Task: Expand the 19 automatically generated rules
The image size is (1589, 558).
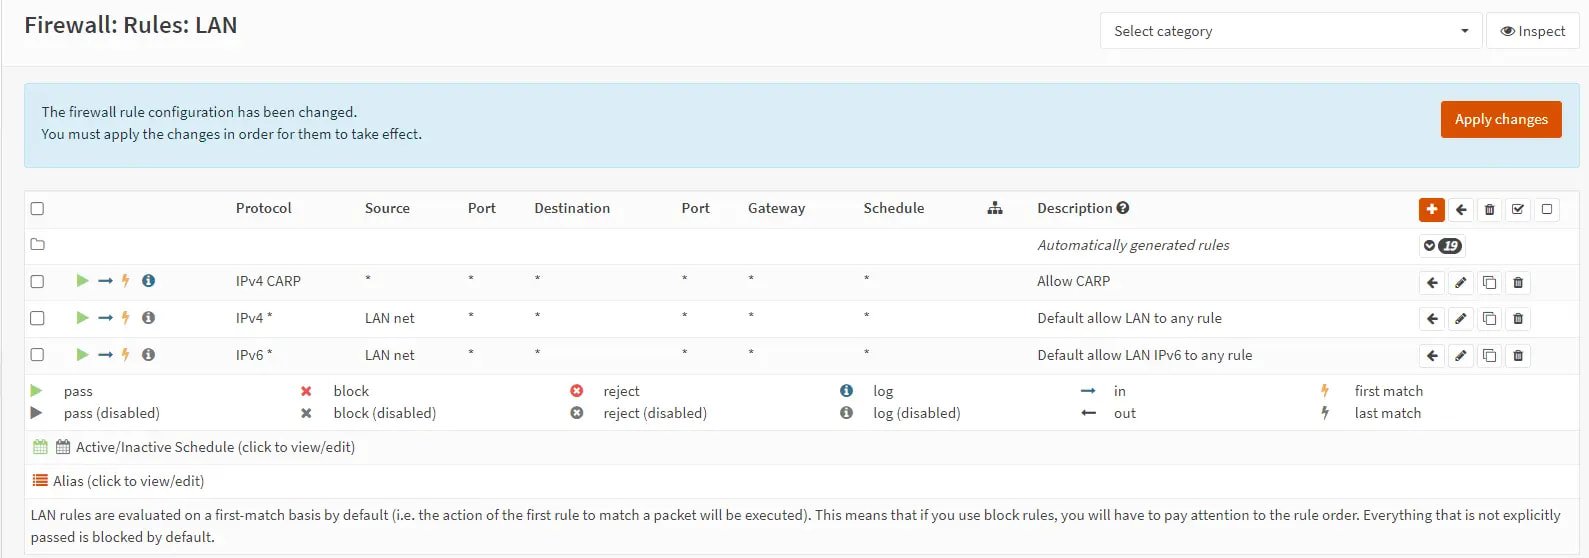Action: pos(1442,246)
